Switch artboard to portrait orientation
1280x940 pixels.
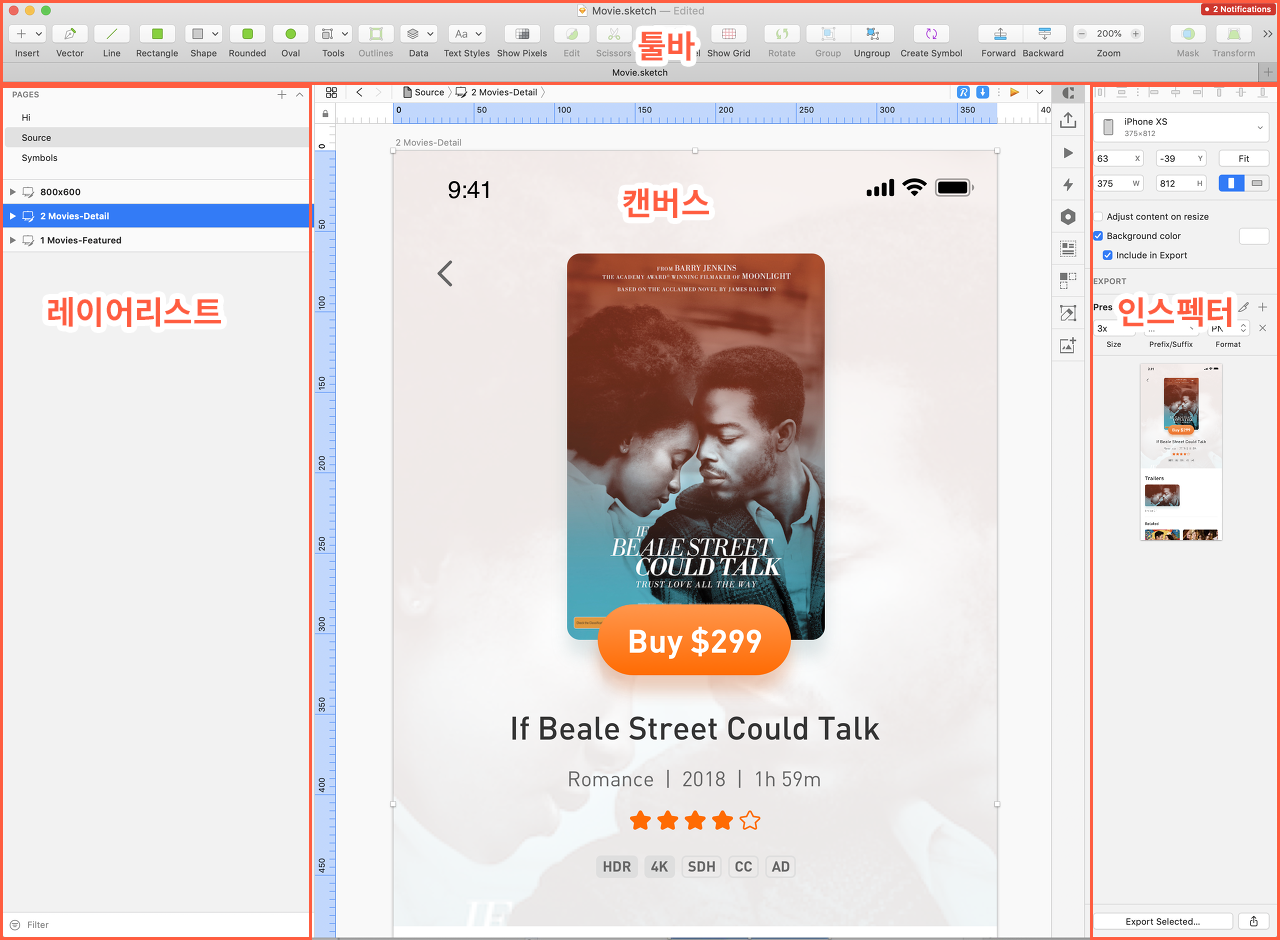pyautogui.click(x=1232, y=183)
